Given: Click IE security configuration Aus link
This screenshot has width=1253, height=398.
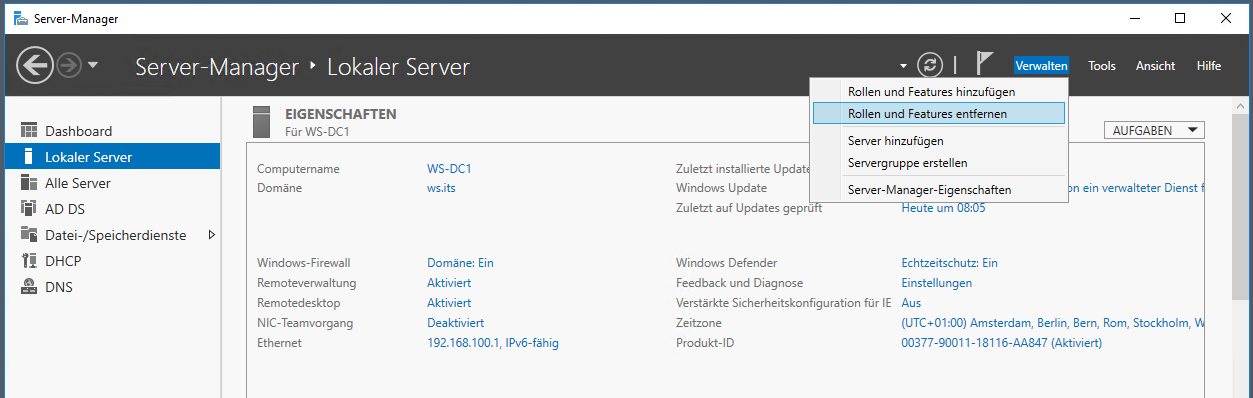Looking at the screenshot, I should (x=911, y=303).
